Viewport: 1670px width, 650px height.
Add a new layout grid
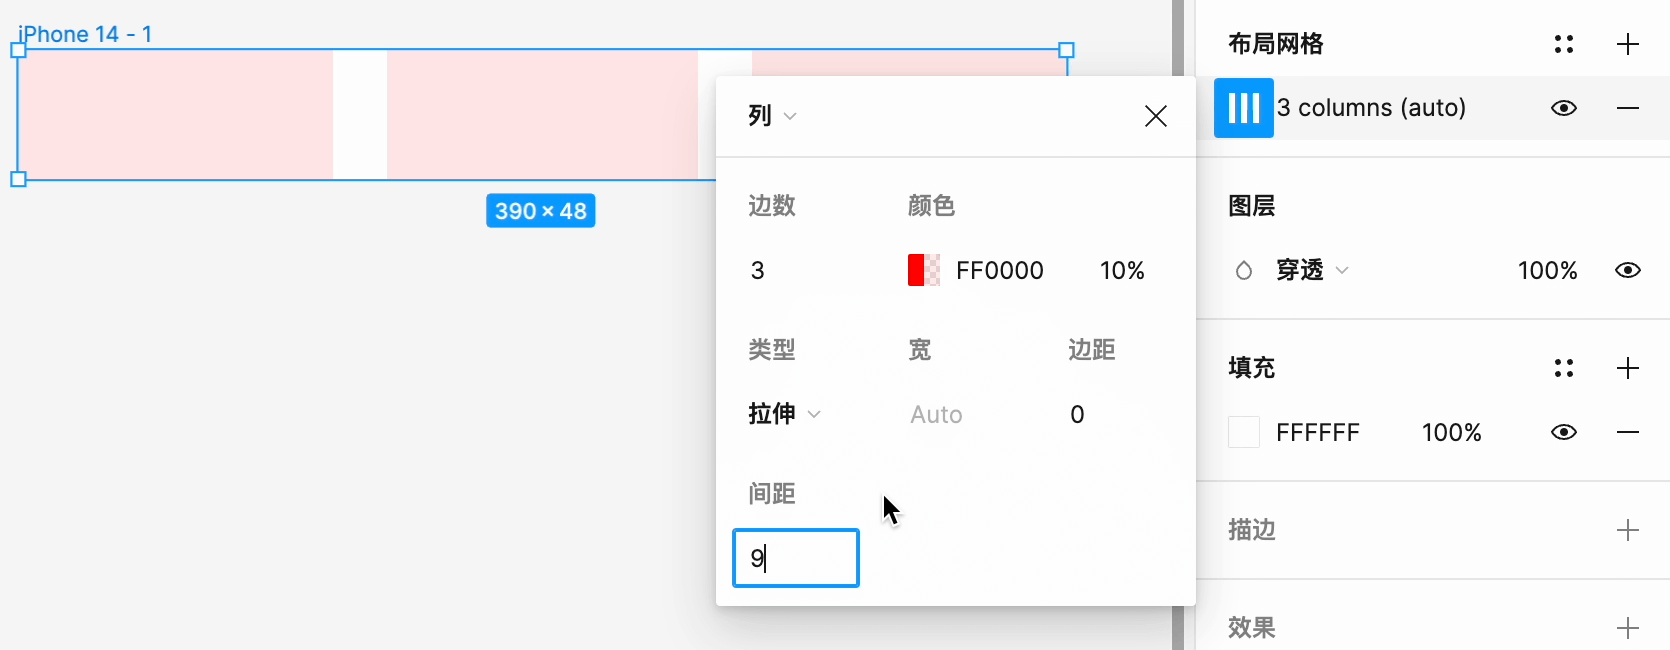click(1628, 44)
